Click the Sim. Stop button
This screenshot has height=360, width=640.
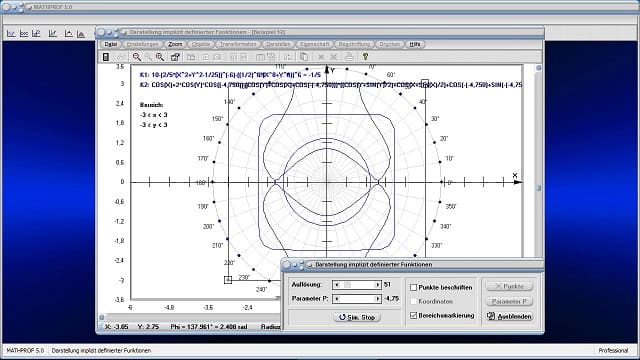[x=357, y=317]
